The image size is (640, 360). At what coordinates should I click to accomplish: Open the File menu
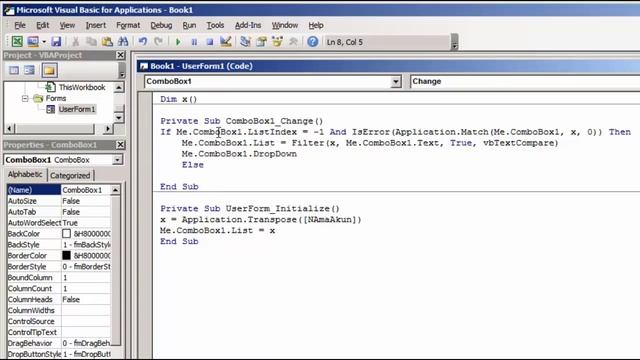[20, 25]
